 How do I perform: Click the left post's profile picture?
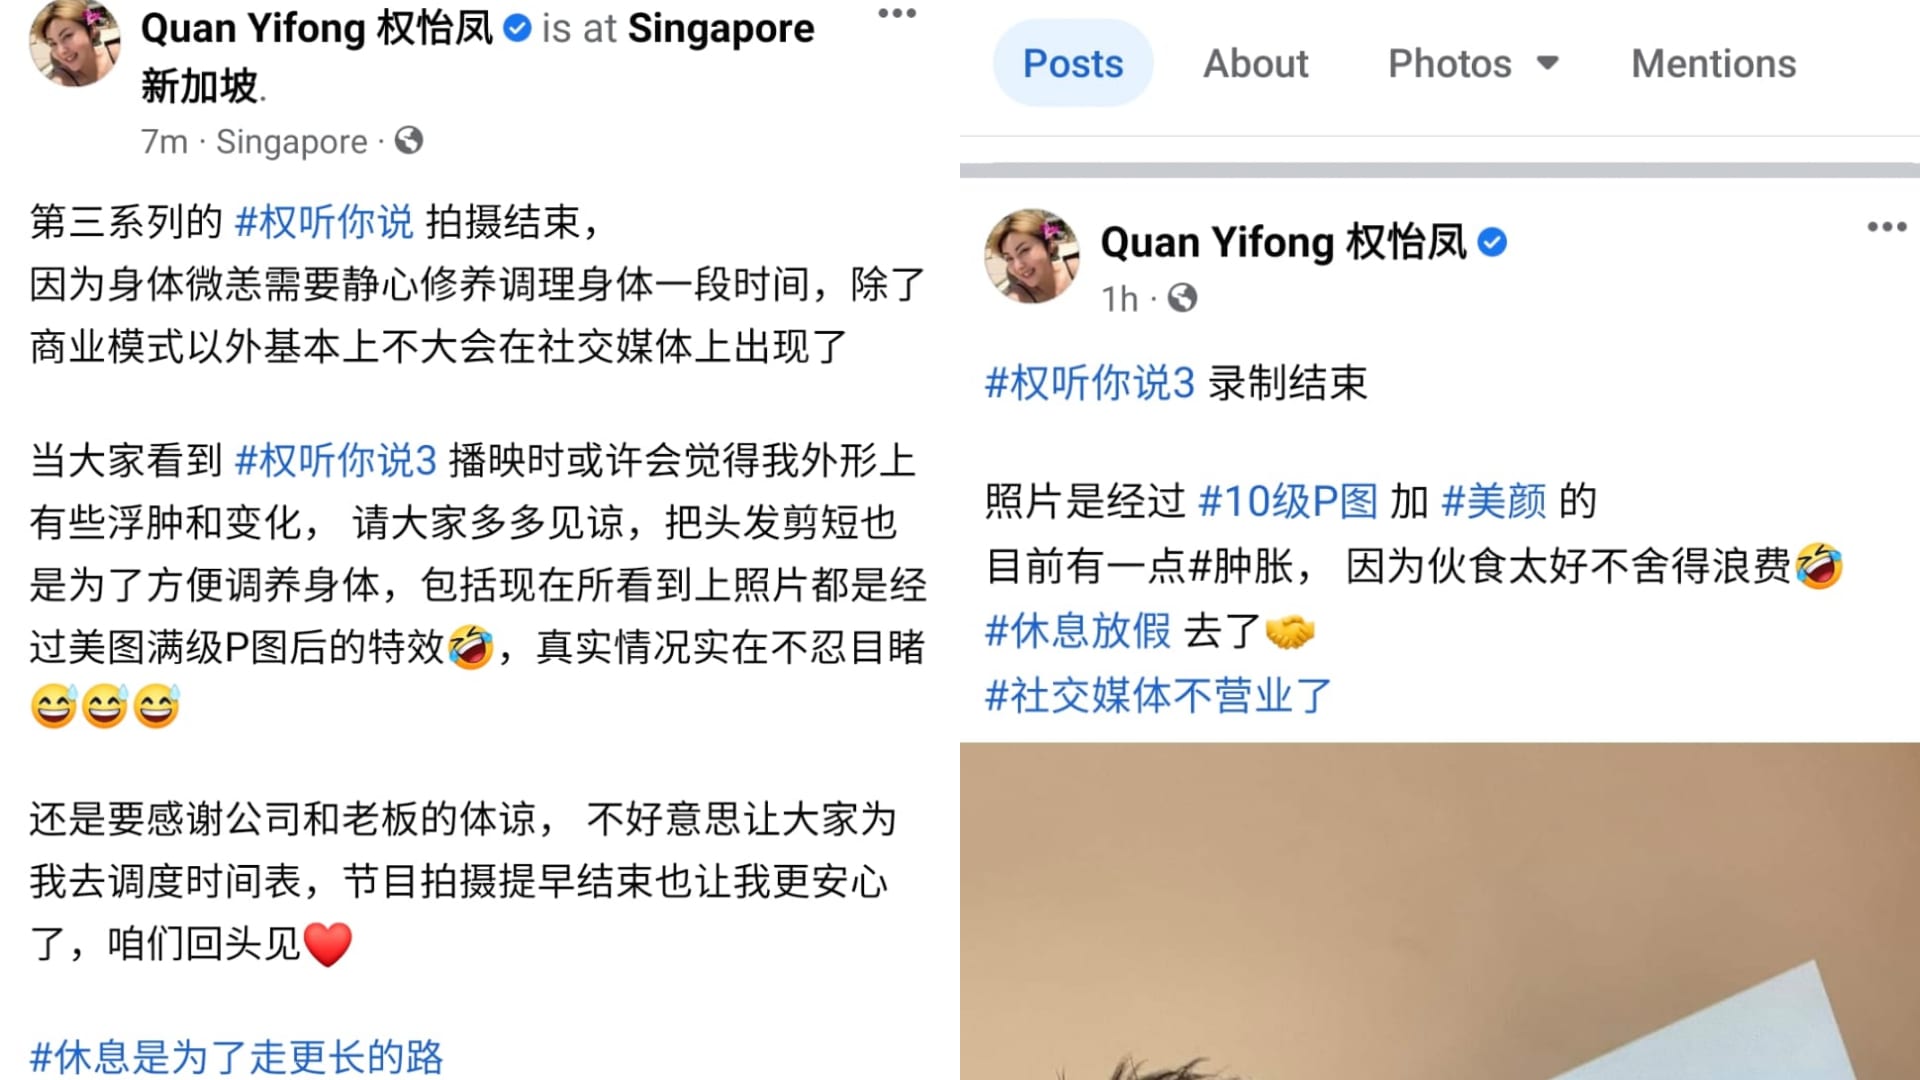click(75, 42)
